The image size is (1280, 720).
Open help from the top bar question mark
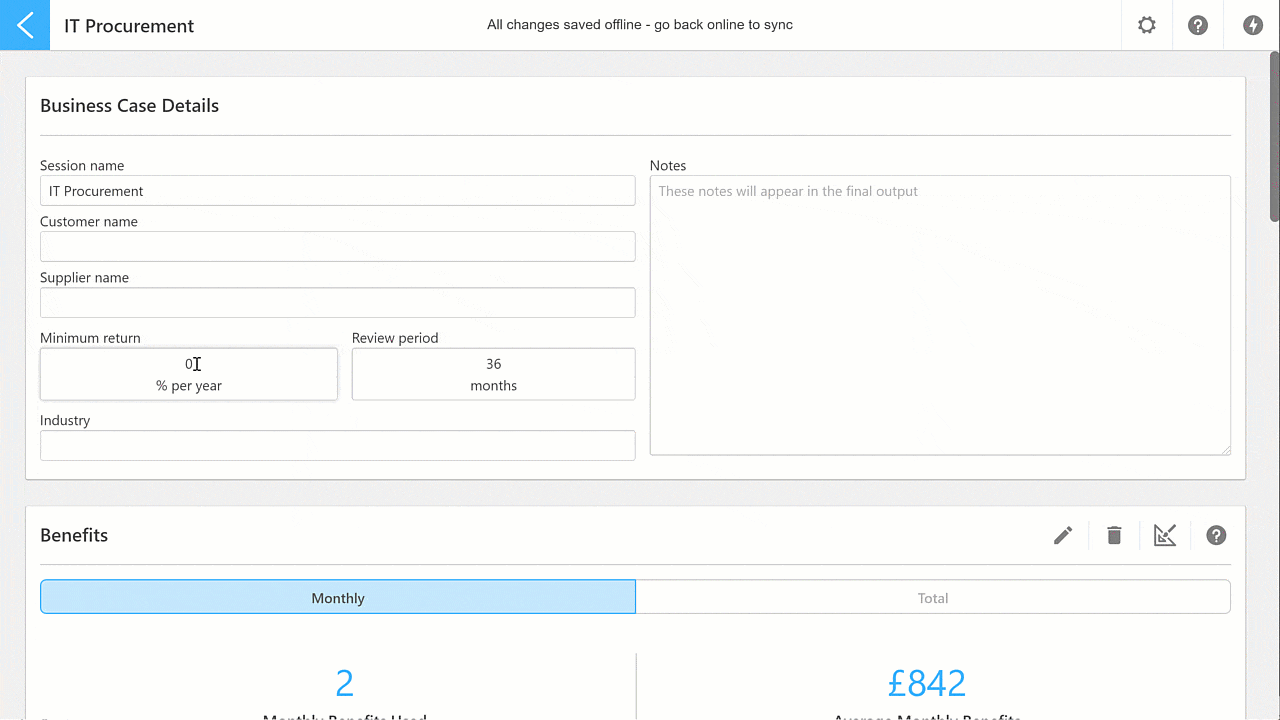point(1198,25)
